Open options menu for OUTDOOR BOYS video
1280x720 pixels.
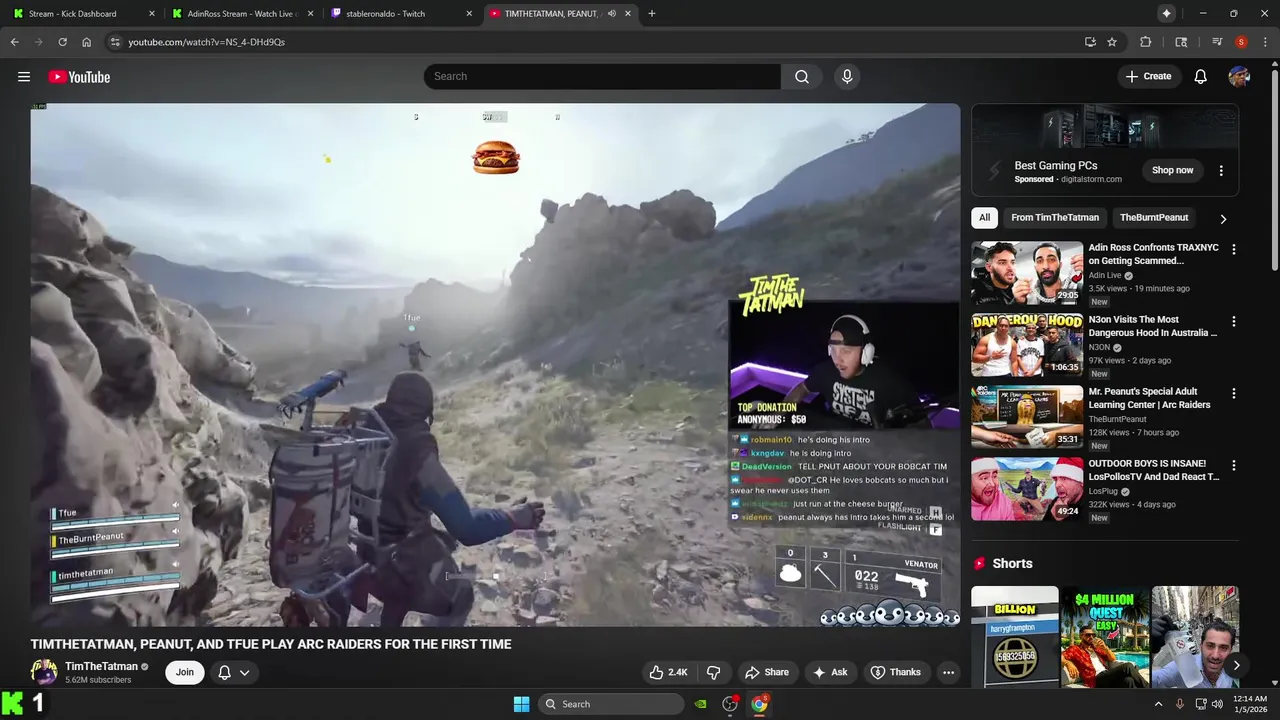(1233, 466)
